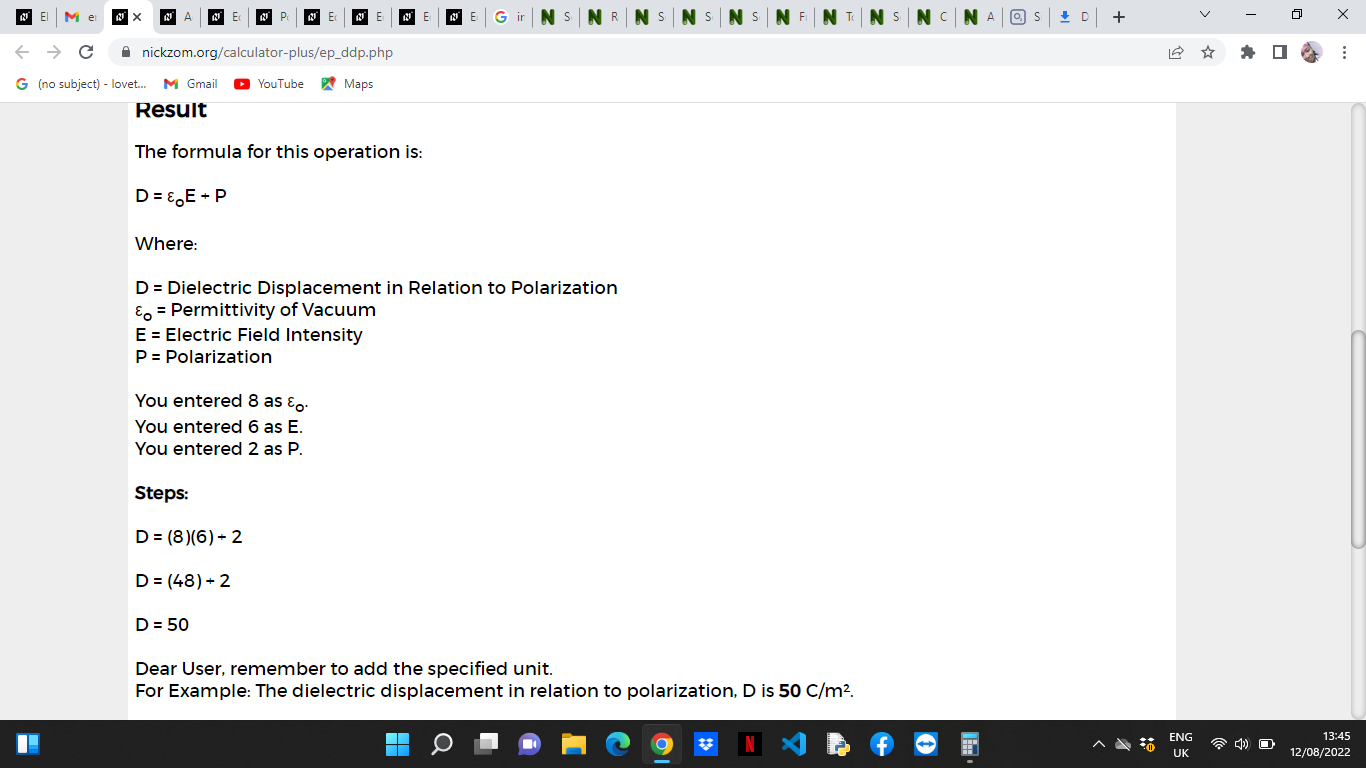Image resolution: width=1366 pixels, height=768 pixels.
Task: Open the Python file taskbar icon
Action: (x=837, y=744)
